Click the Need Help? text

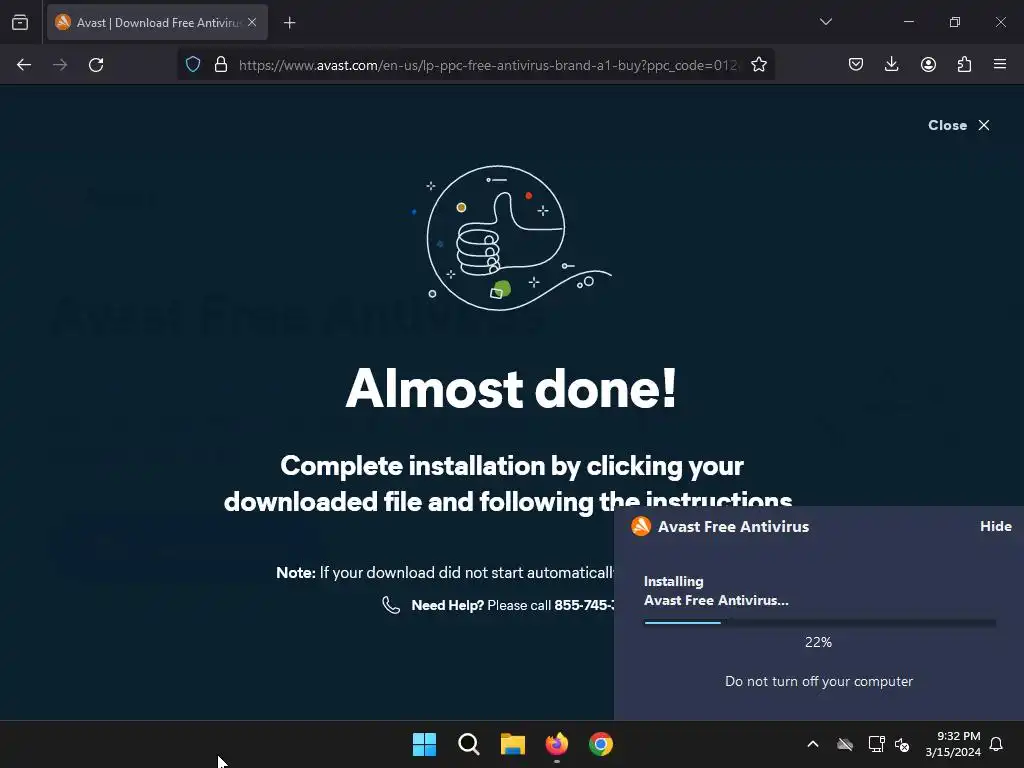click(x=447, y=605)
